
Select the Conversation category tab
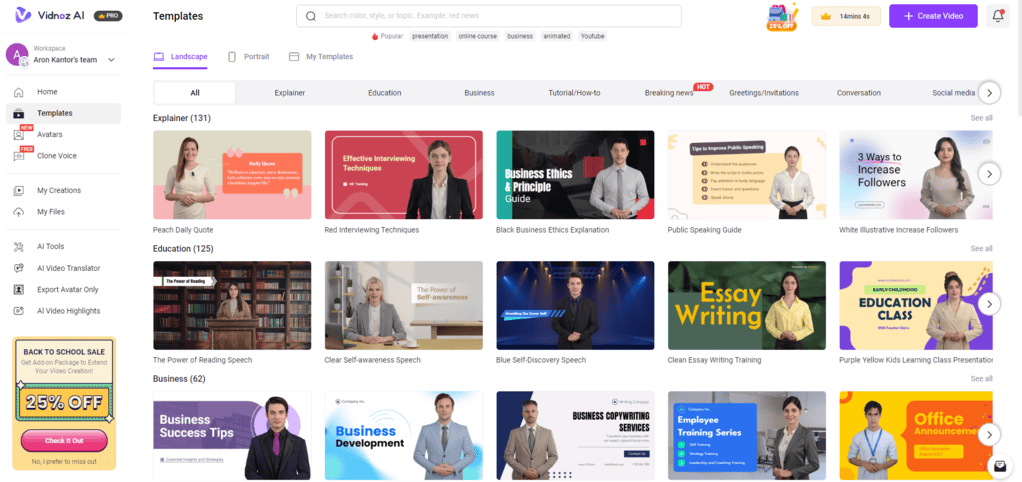coord(859,93)
